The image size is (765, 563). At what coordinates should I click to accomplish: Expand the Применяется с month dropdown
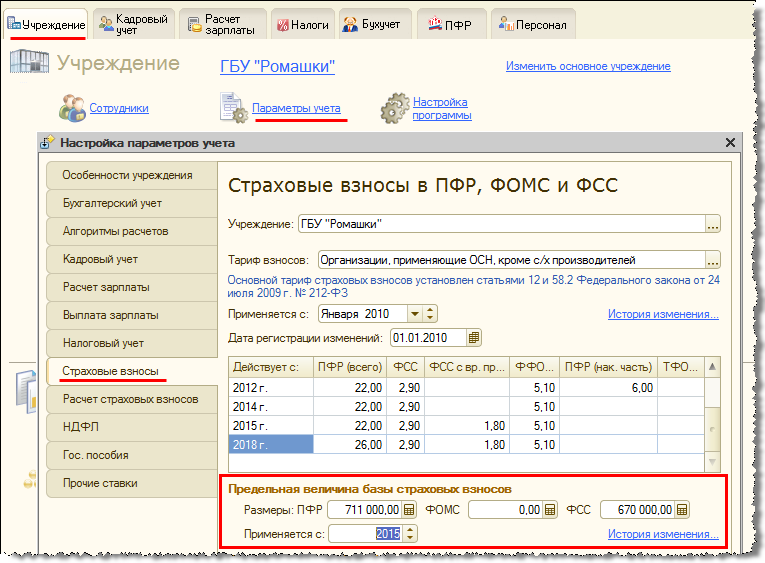tap(414, 314)
